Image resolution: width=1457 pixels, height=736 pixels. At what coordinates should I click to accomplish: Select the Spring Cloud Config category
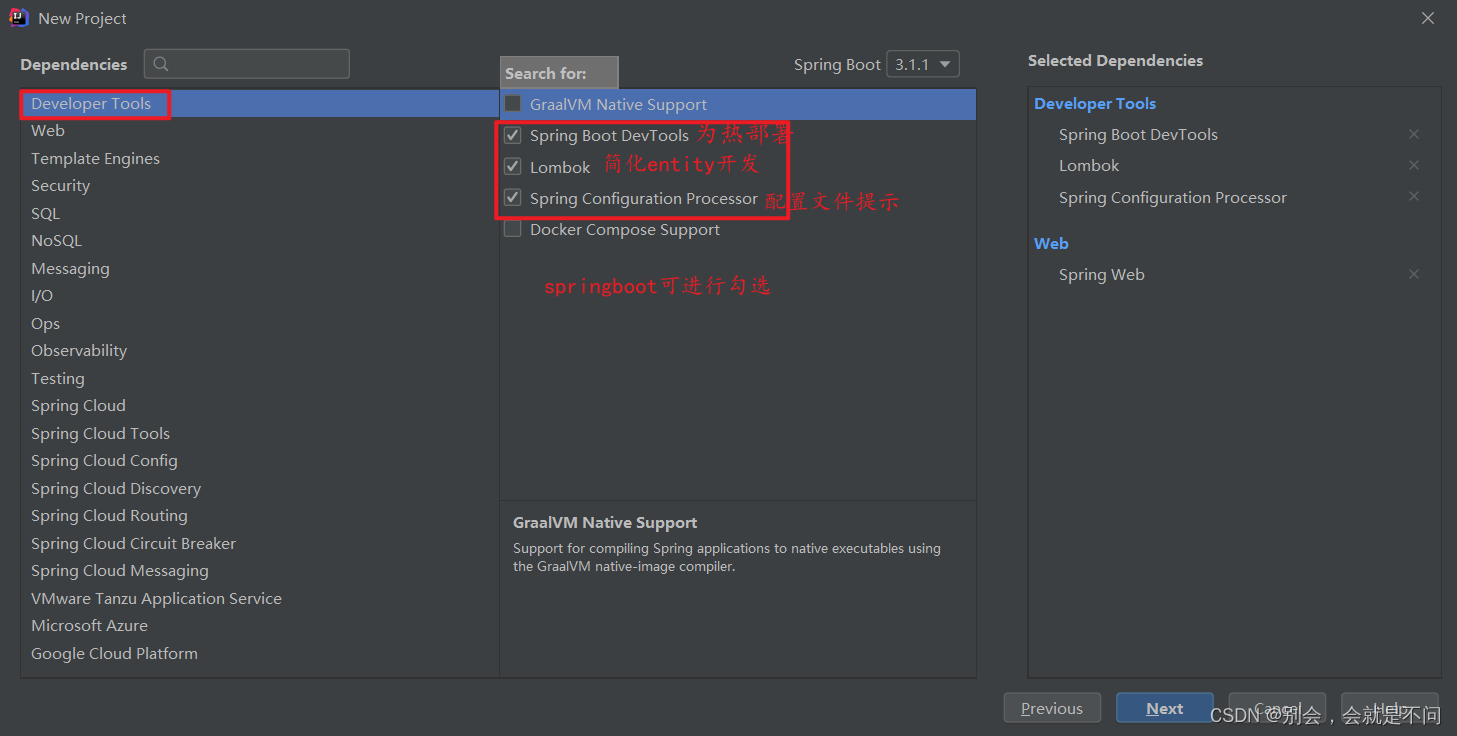(x=259, y=461)
